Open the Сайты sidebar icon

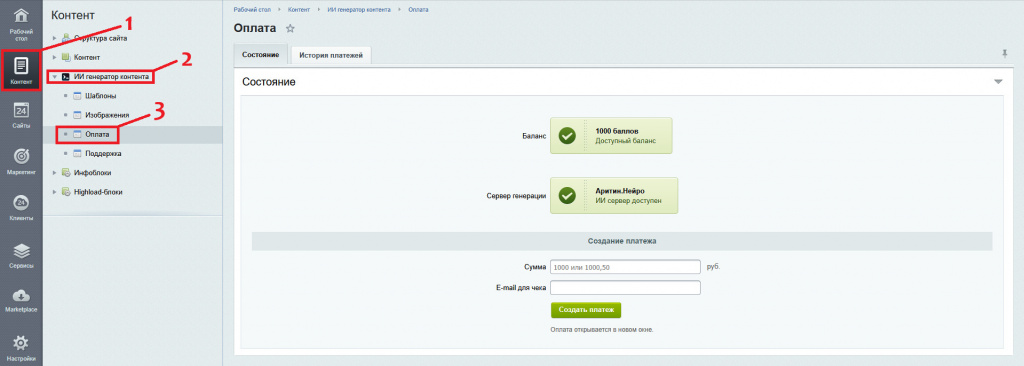coord(21,110)
